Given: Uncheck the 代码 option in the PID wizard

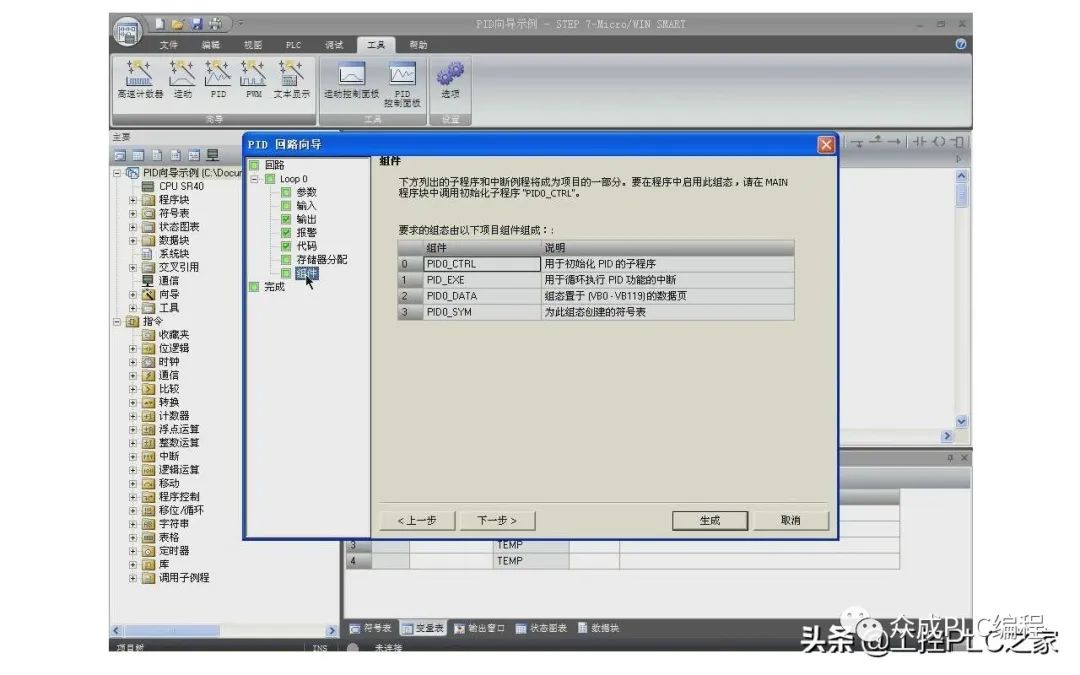Looking at the screenshot, I should 288,247.
